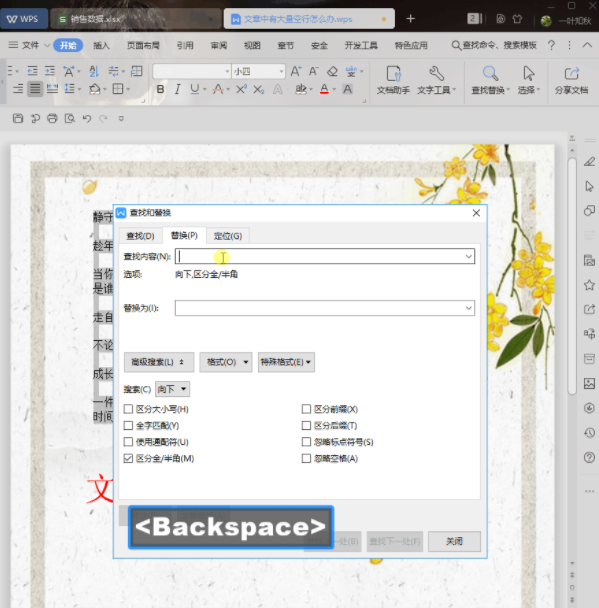
Task: Select the 替换(P) tab
Action: pos(184,235)
